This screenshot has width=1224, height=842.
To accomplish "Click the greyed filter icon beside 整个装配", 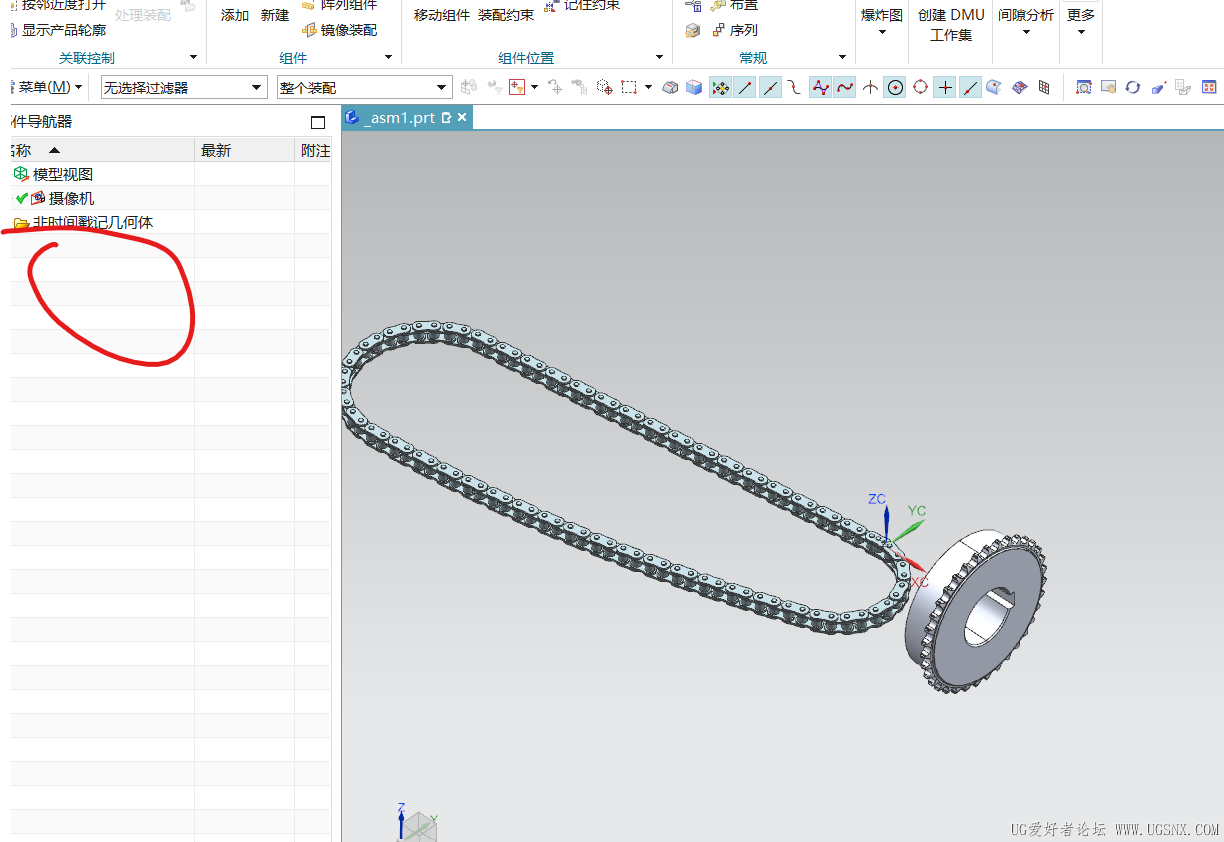I will (494, 87).
